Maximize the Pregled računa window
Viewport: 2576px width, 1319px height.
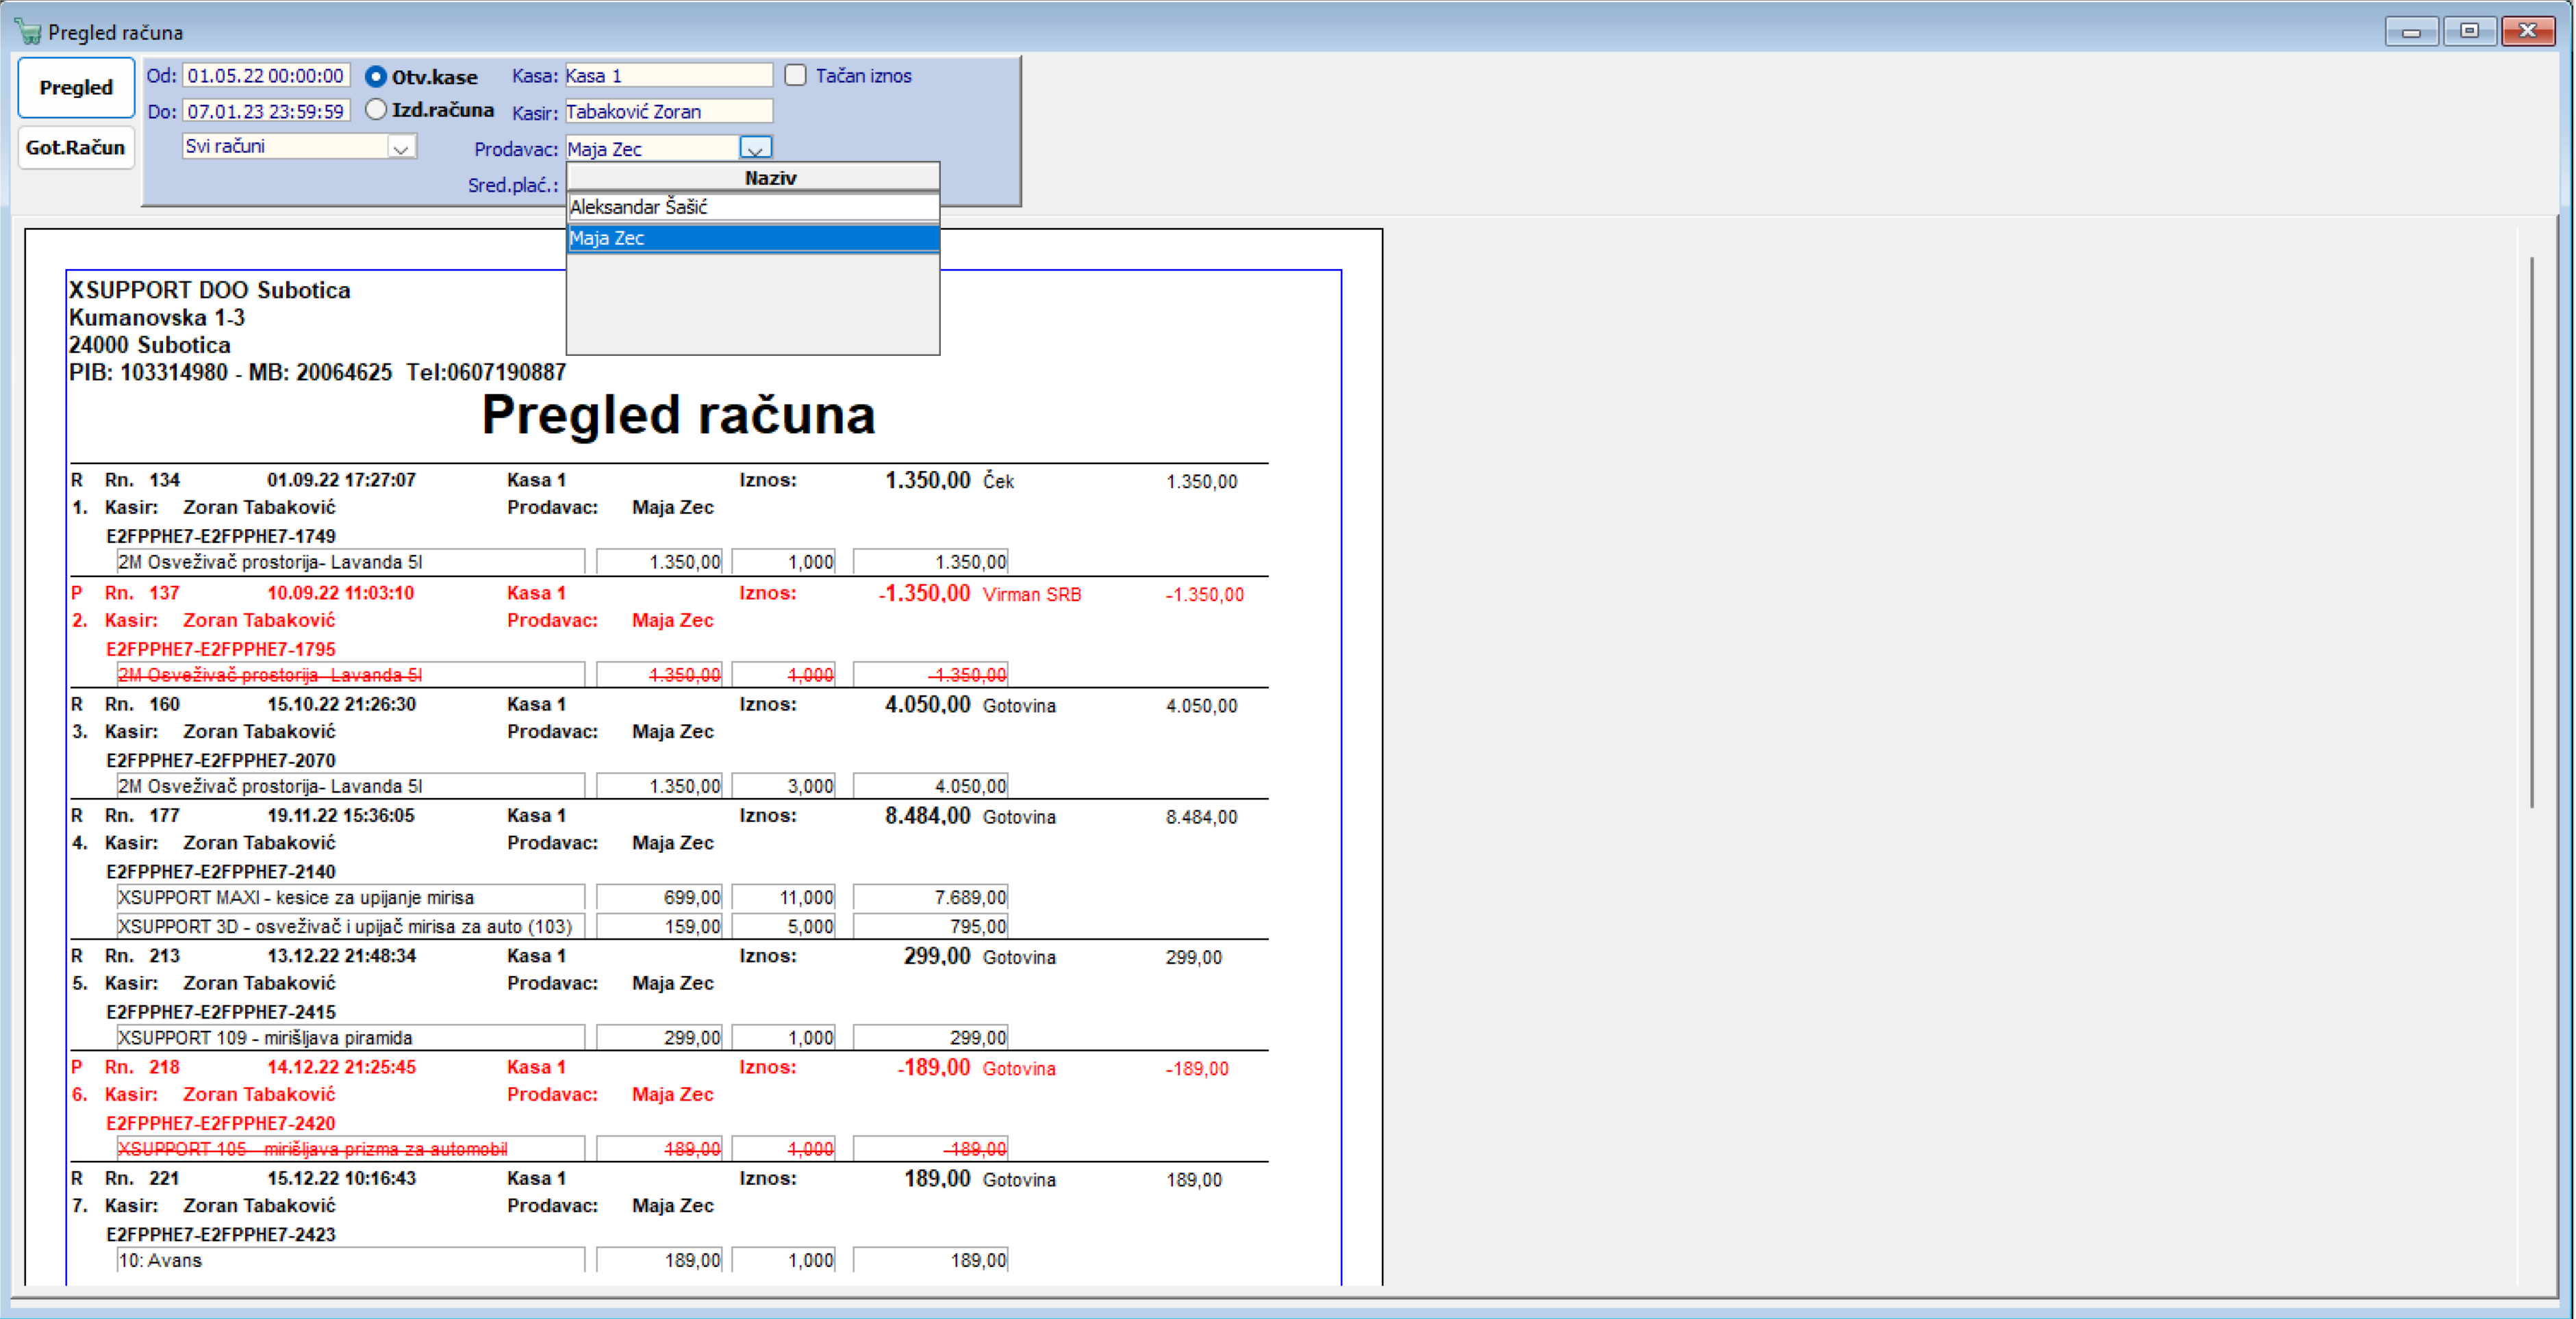[2470, 31]
